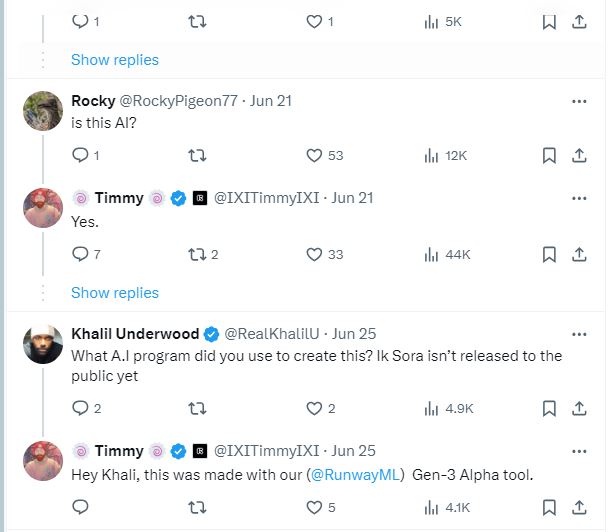Like Rocky's "is this AI?" tweet
Viewport: 609px width, 532px height.
pos(314,155)
